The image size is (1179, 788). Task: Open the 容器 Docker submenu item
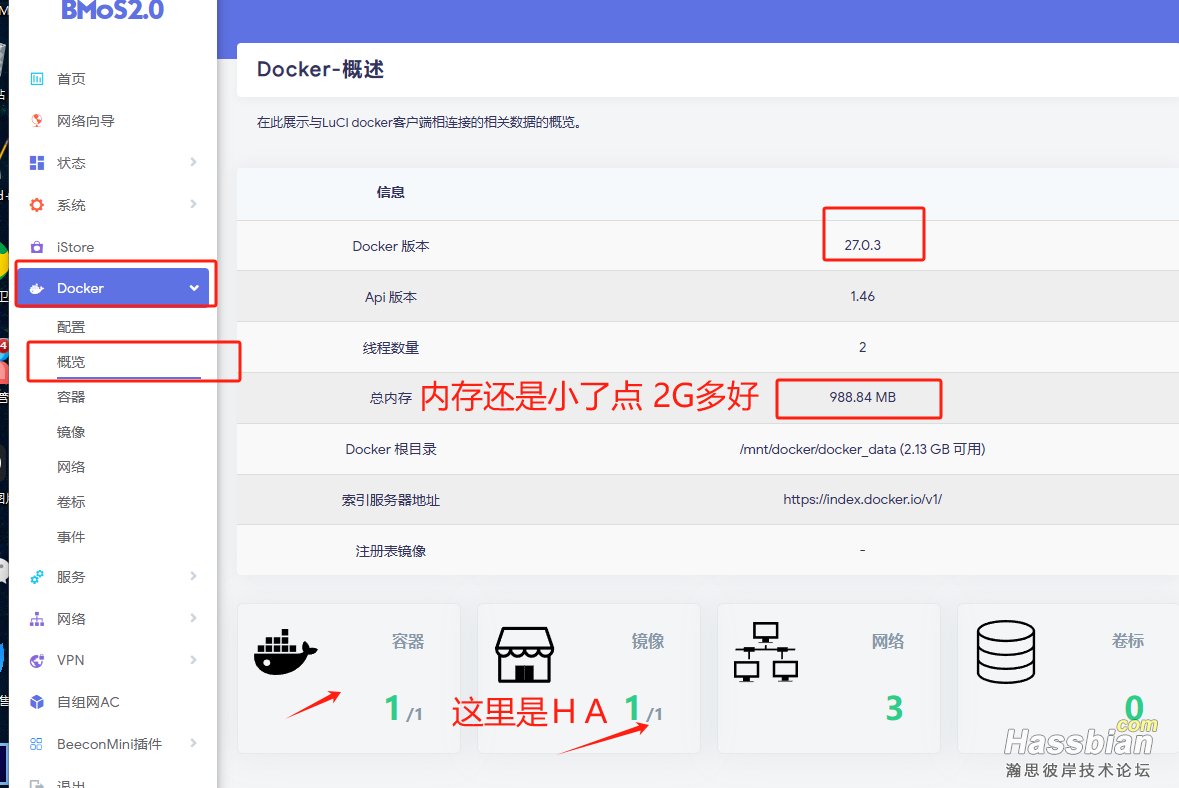(x=71, y=397)
